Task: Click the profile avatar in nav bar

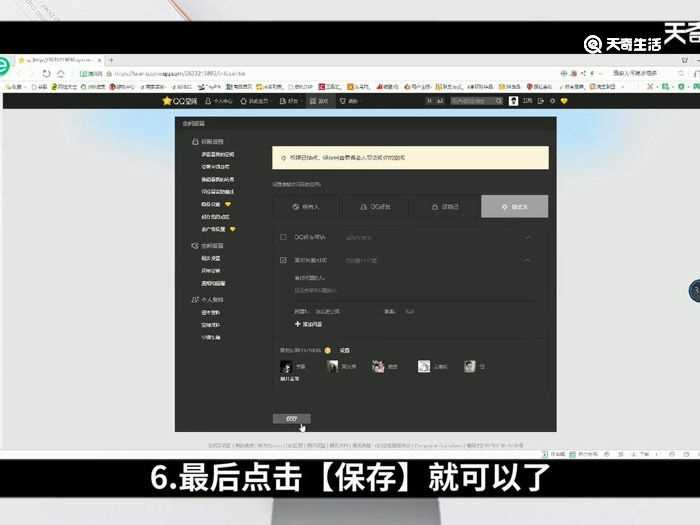Action: 513,101
